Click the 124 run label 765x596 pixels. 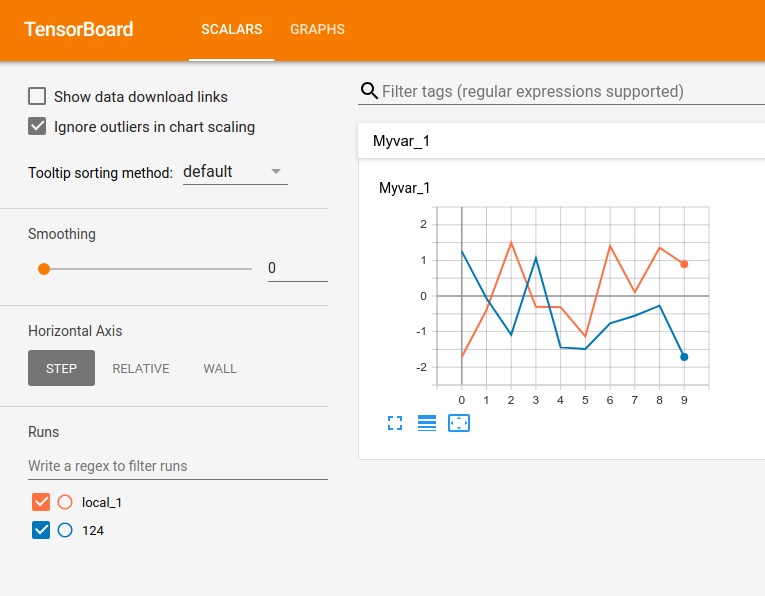[93, 531]
